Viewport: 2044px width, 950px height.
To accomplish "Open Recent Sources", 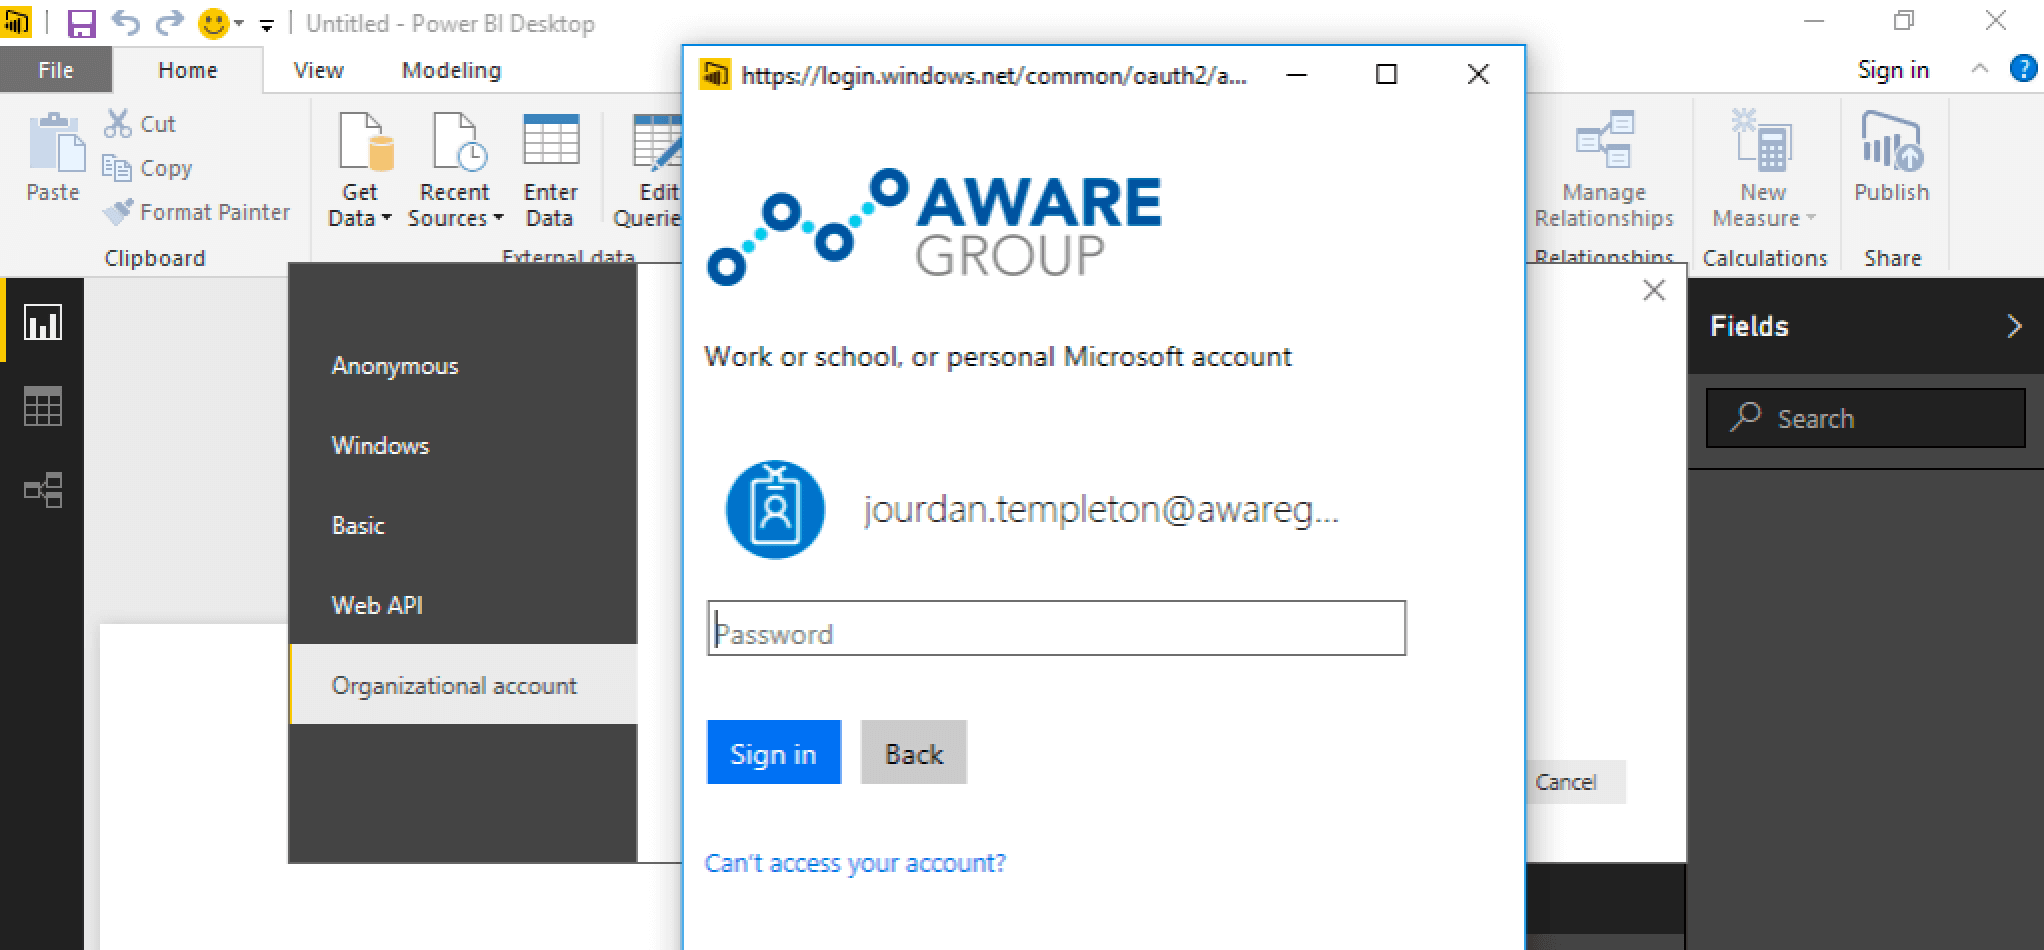I will (455, 170).
